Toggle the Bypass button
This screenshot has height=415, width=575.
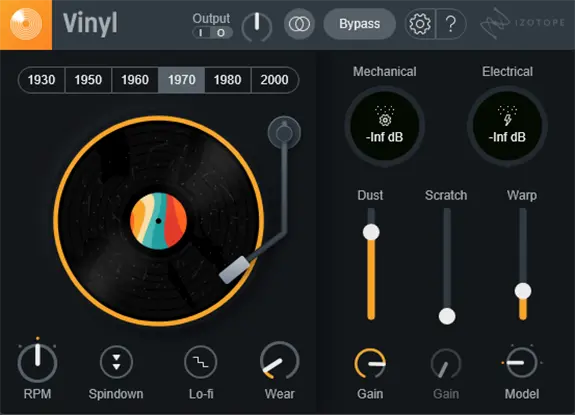pyautogui.click(x=359, y=24)
